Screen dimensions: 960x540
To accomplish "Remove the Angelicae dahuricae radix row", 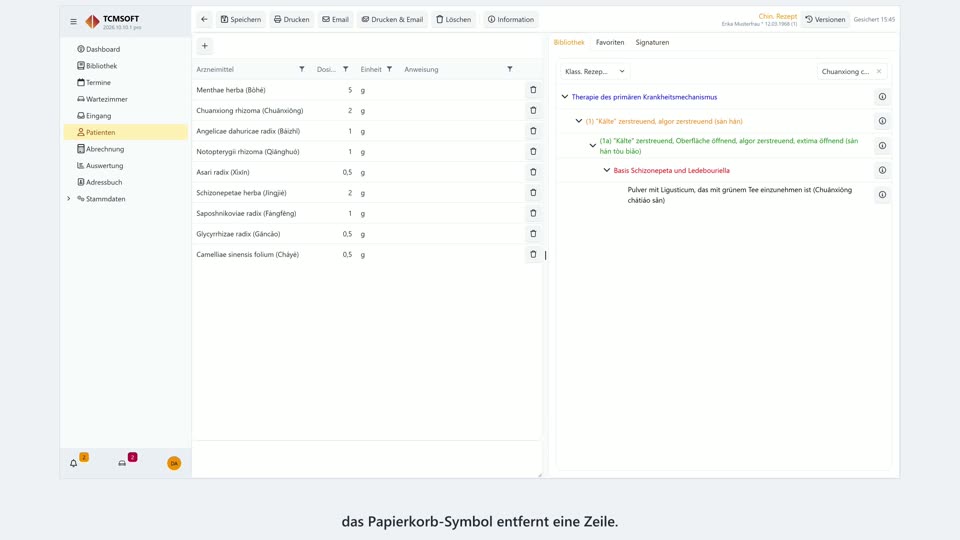I will coord(533,131).
